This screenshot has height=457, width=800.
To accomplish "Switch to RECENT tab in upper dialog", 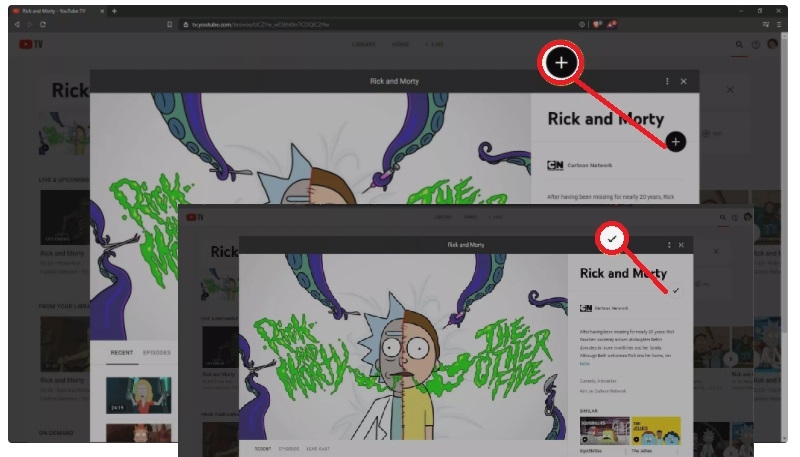I will 122,353.
